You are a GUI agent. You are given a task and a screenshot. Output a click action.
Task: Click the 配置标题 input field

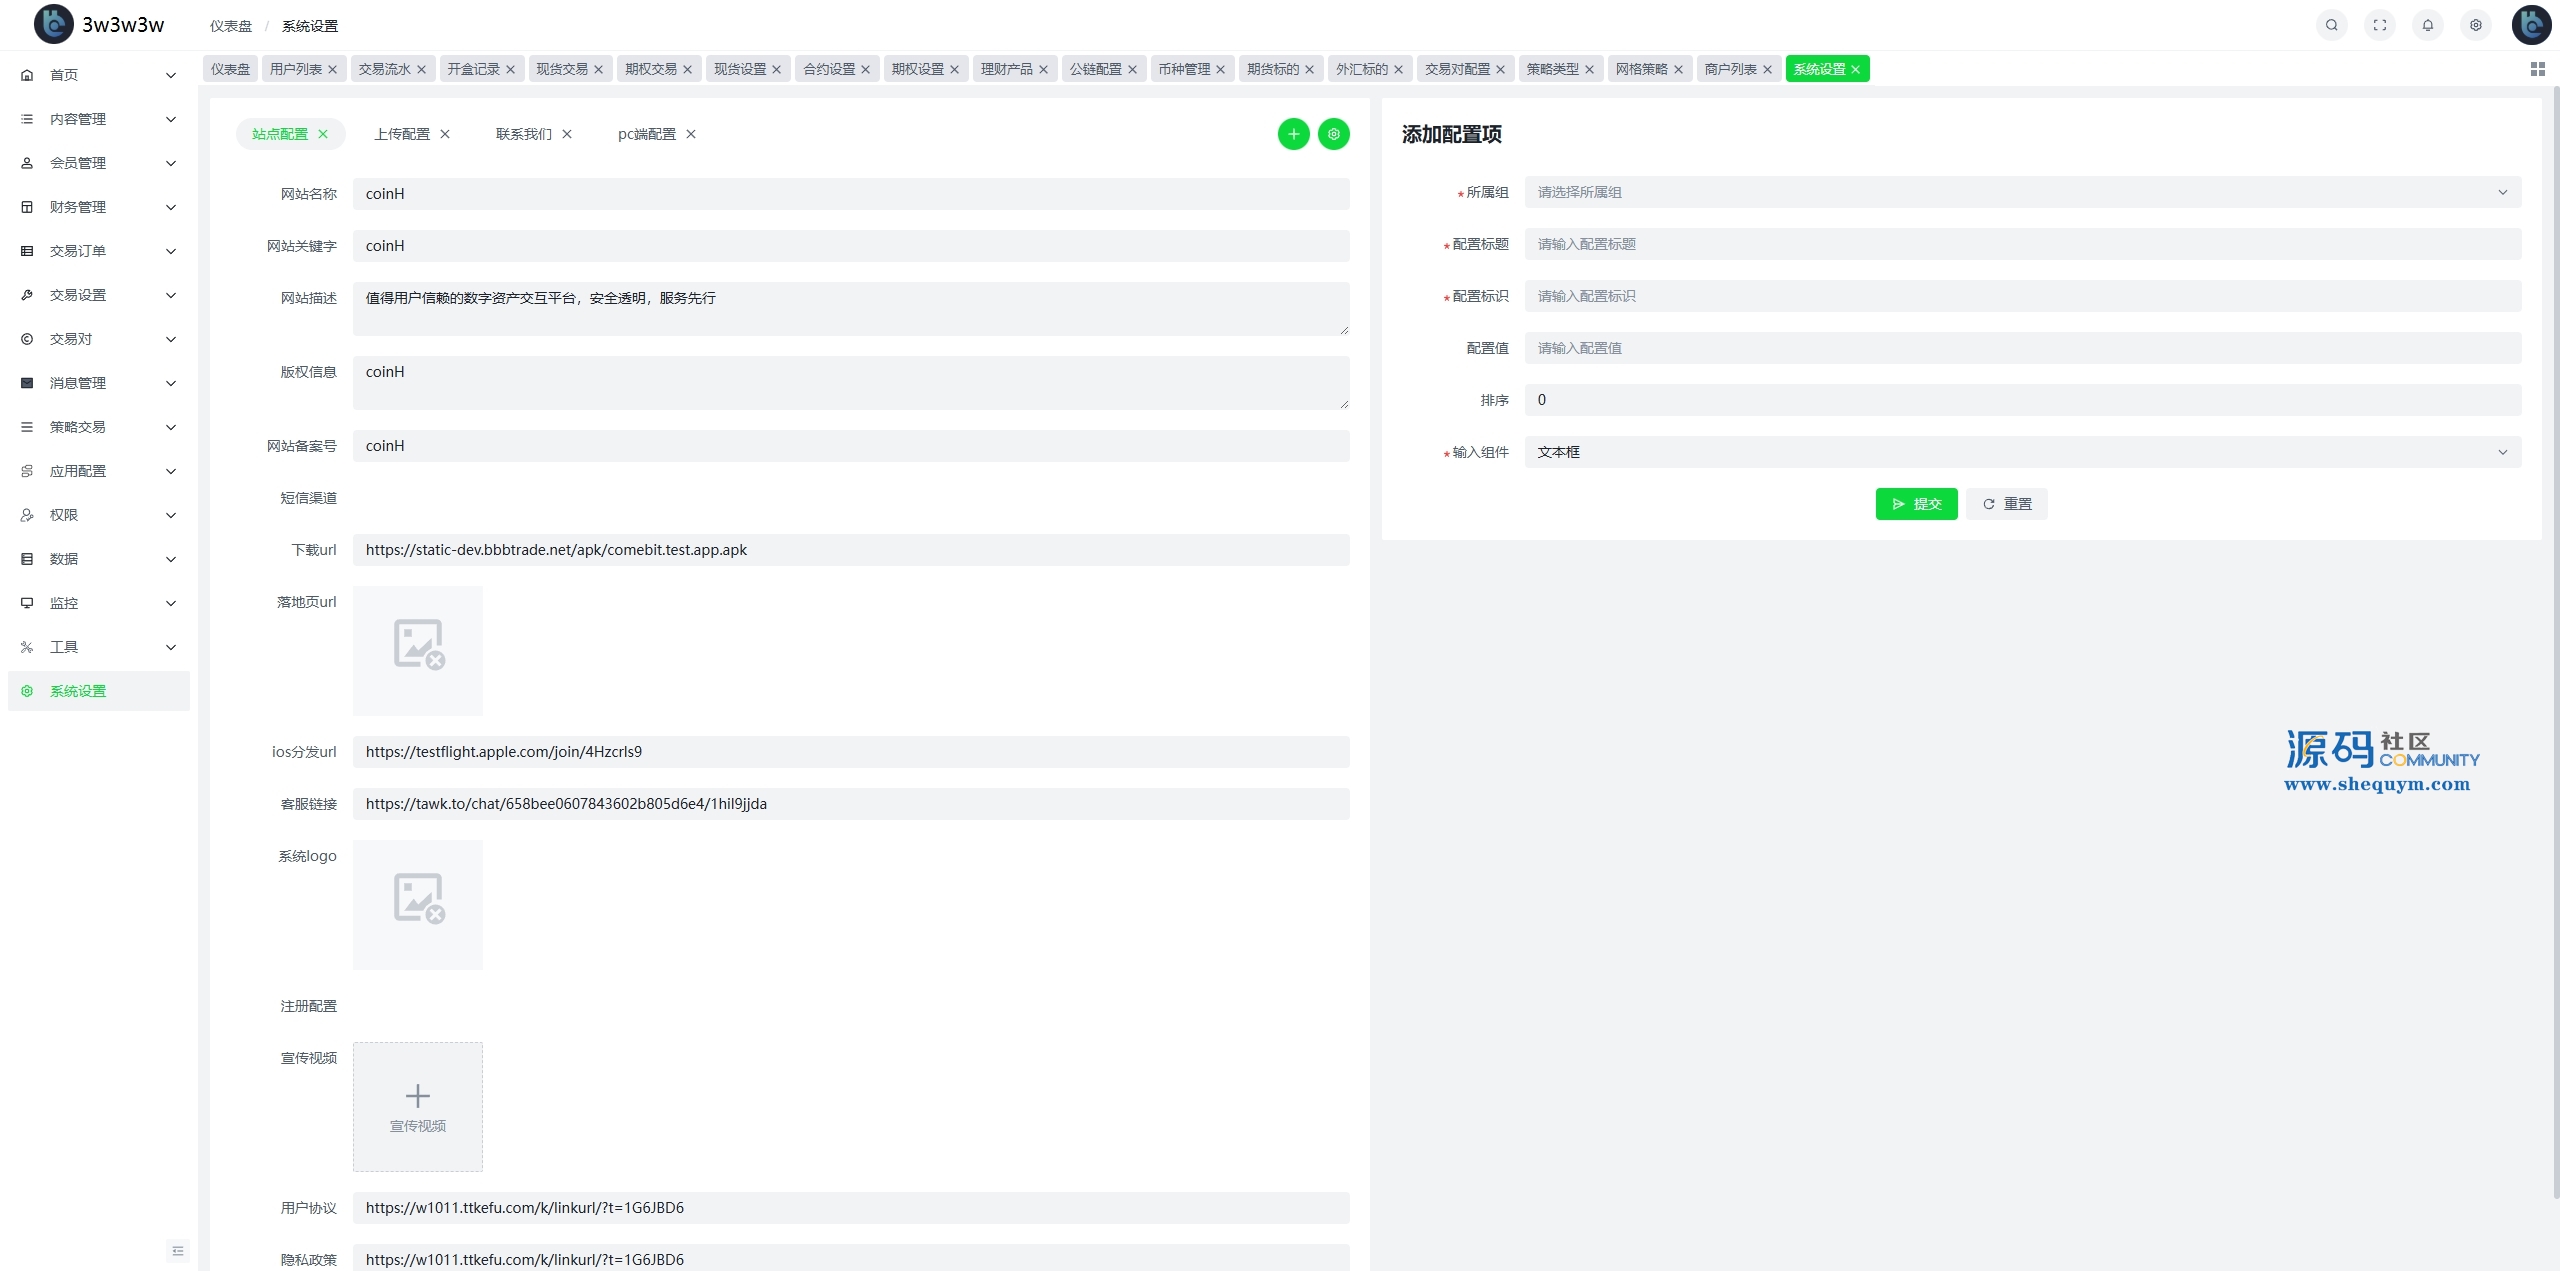click(2021, 244)
